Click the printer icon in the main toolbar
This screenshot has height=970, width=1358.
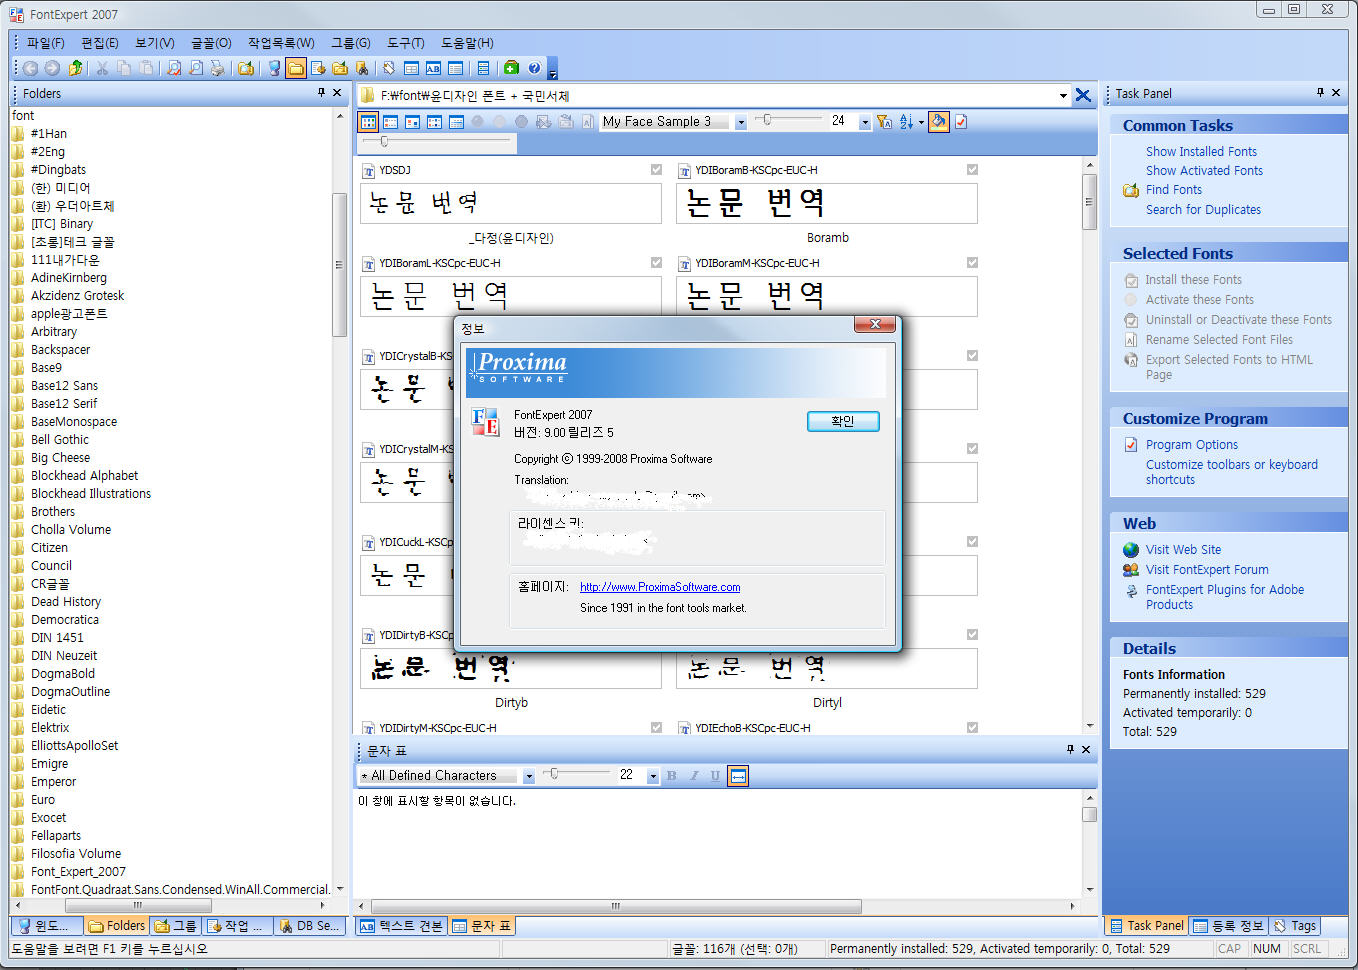click(x=217, y=68)
